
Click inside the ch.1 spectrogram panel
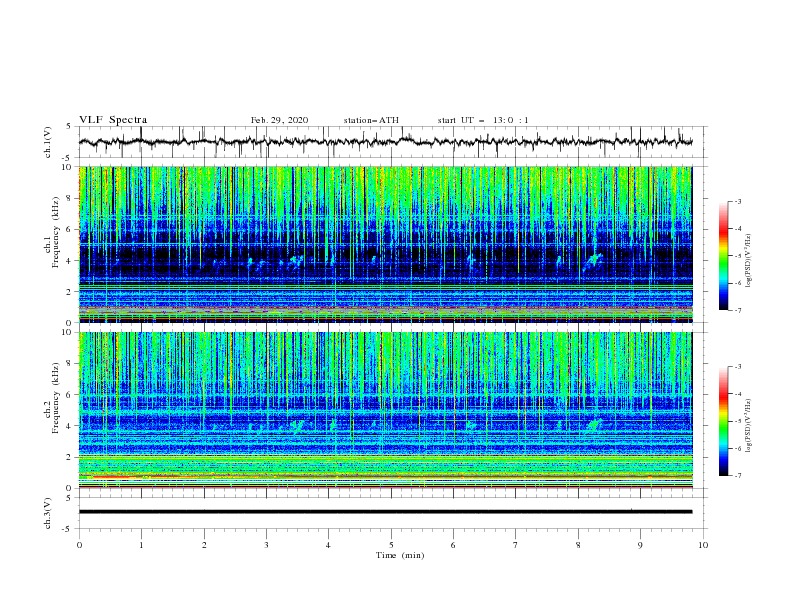[x=385, y=244]
